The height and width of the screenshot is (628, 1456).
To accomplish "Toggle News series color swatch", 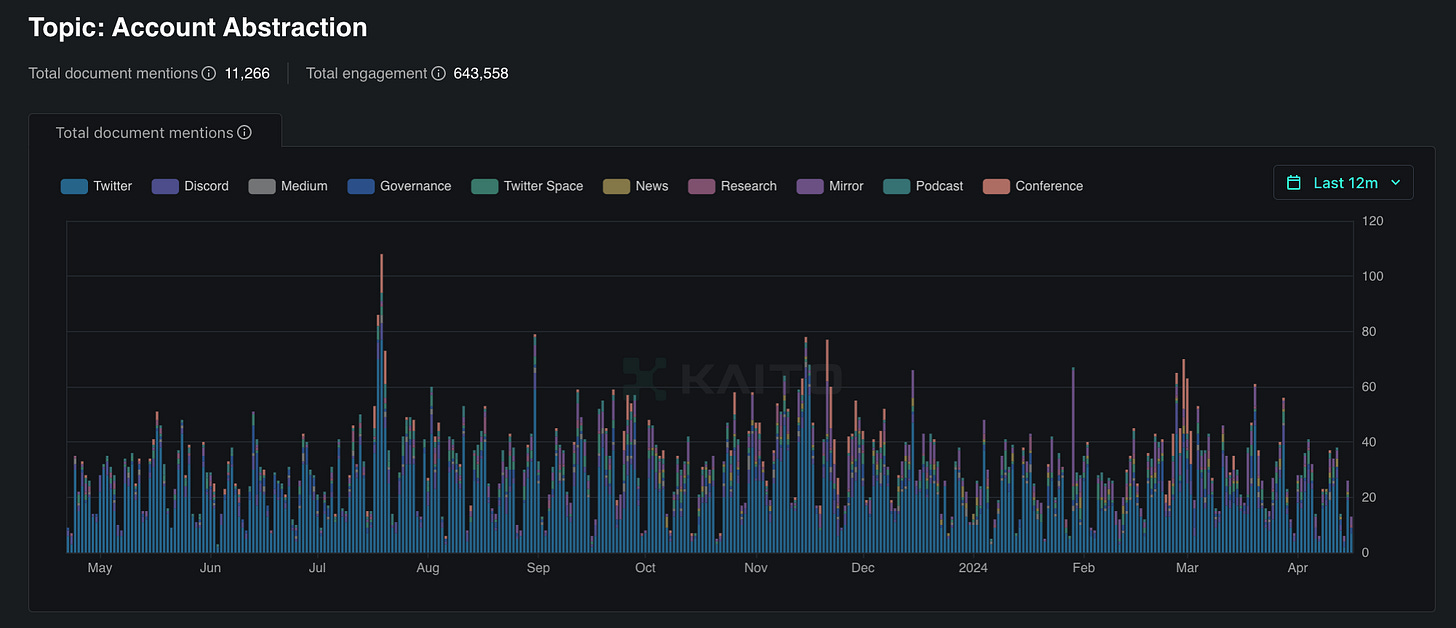I will (616, 186).
